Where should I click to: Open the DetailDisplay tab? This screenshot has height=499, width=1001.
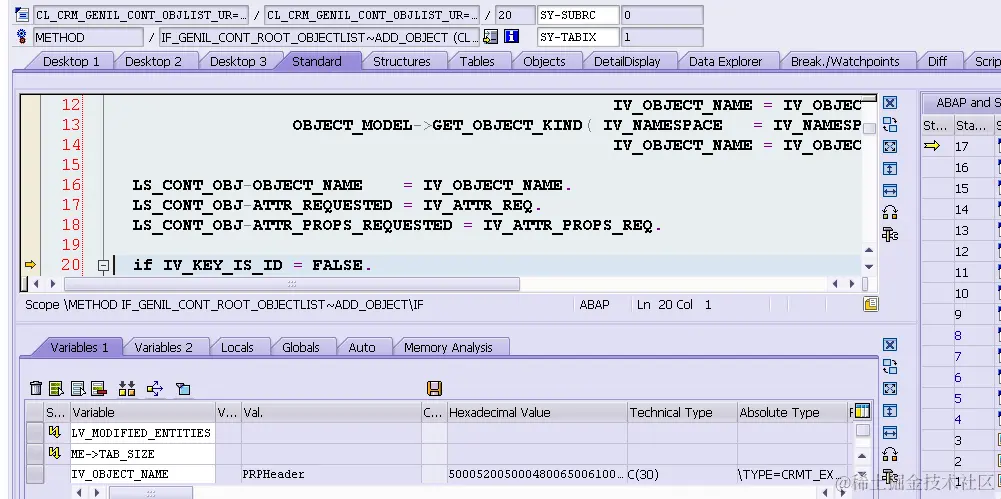[x=627, y=61]
